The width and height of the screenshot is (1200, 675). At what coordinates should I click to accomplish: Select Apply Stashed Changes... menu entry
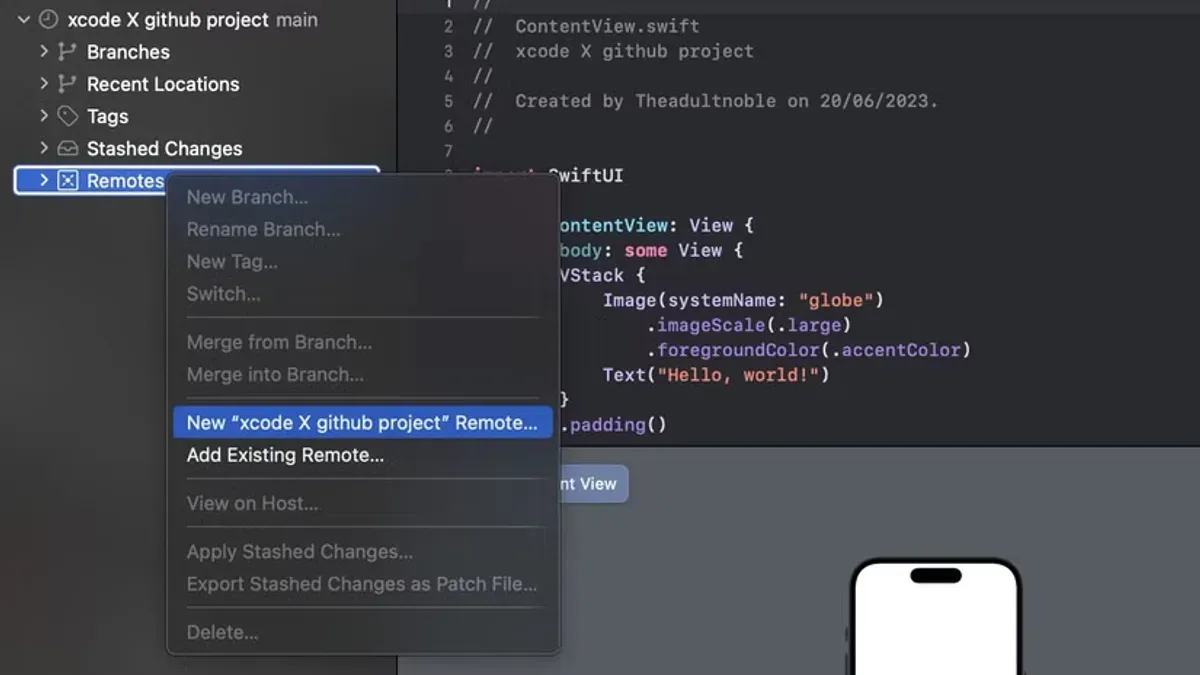[x=362, y=552]
